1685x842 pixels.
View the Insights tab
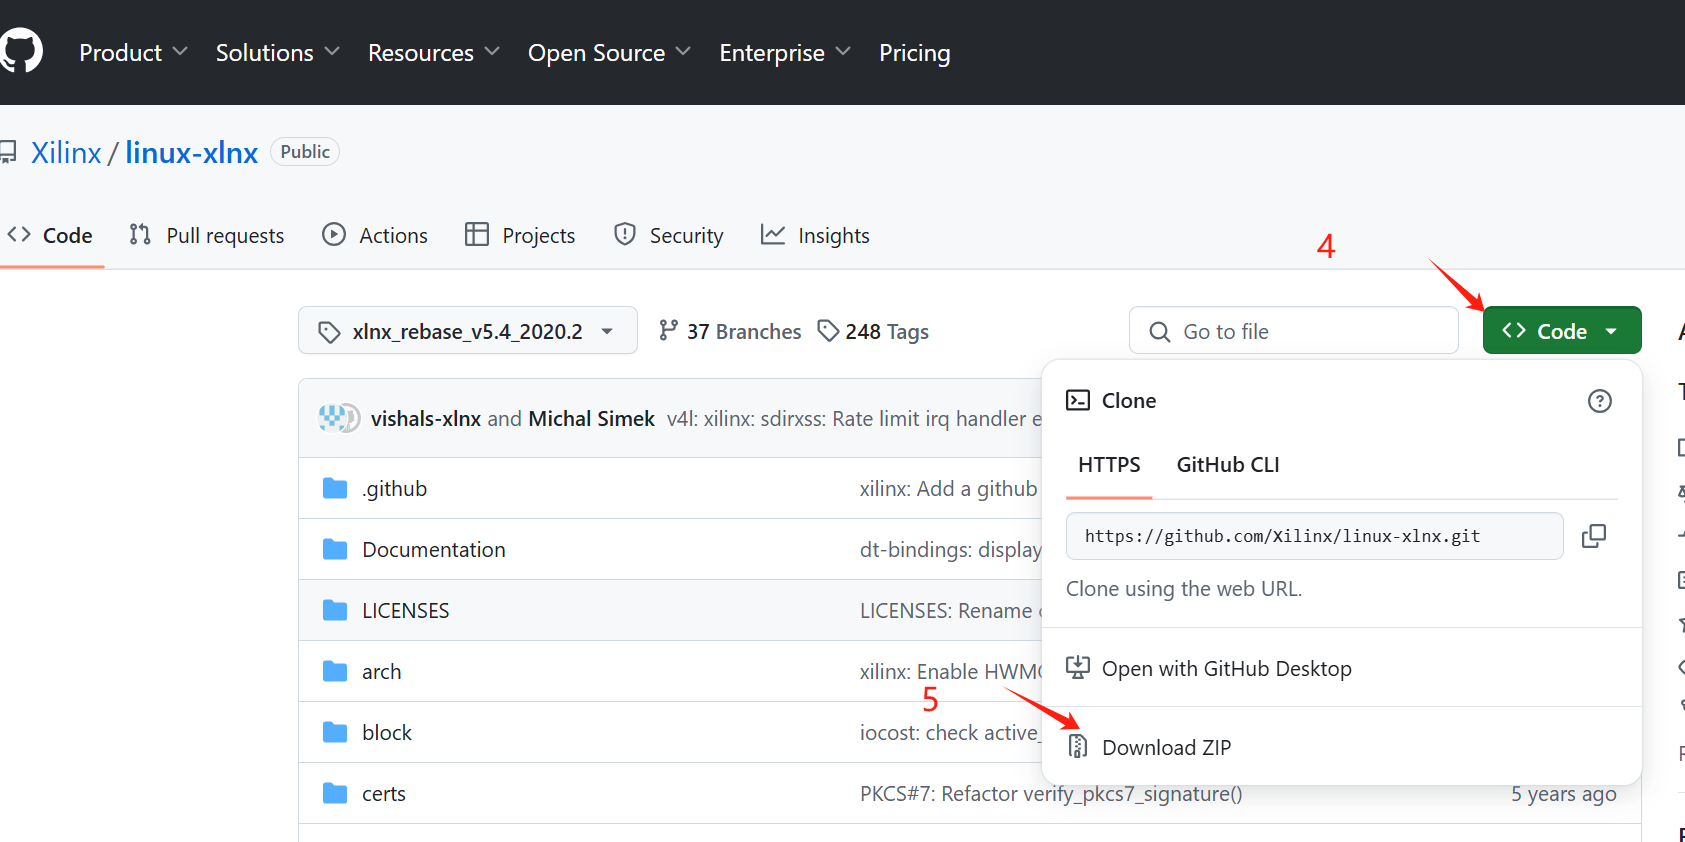815,235
